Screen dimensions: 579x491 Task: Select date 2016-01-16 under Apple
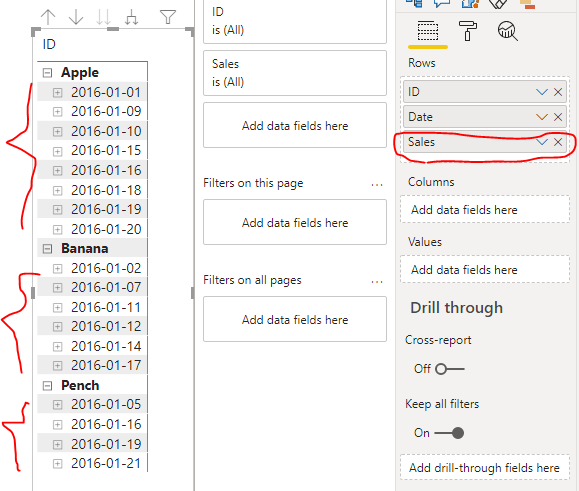click(x=106, y=171)
